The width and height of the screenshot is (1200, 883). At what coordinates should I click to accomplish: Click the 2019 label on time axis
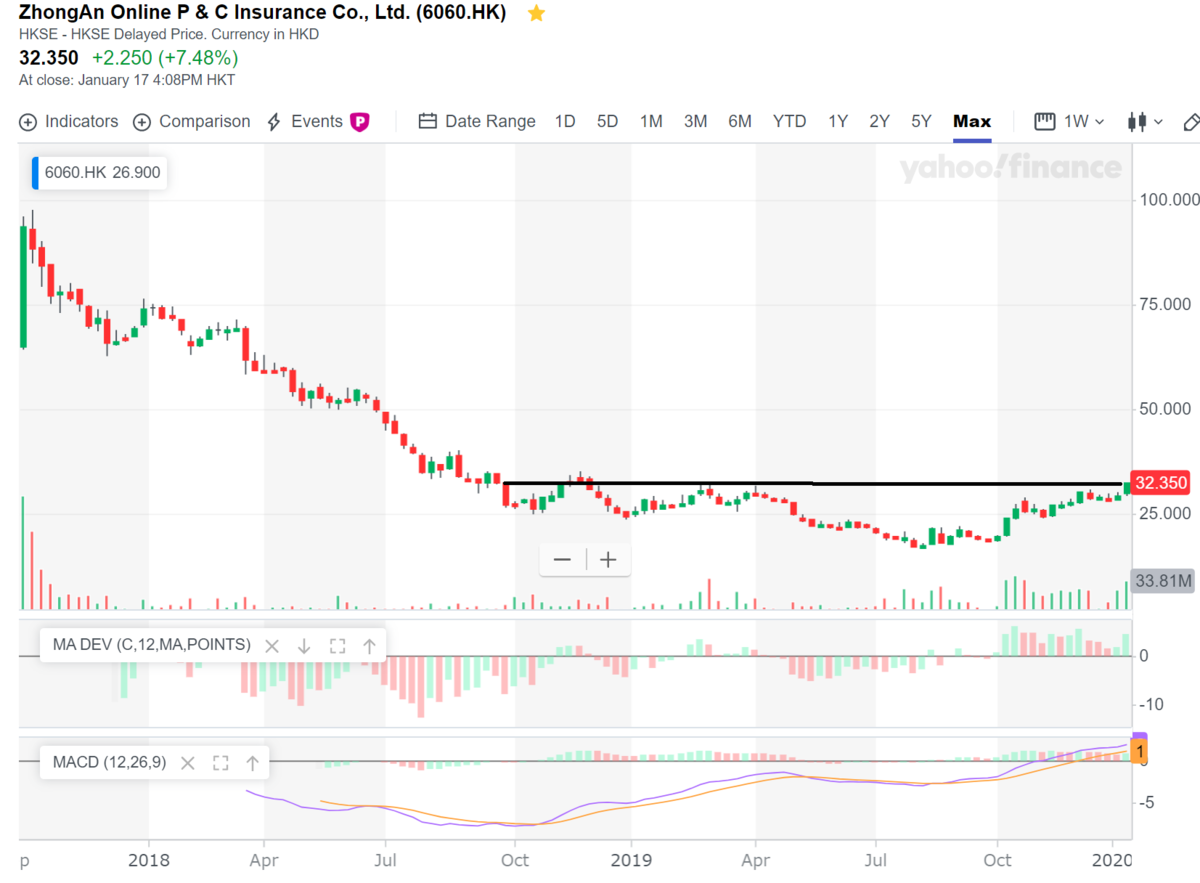(x=630, y=860)
